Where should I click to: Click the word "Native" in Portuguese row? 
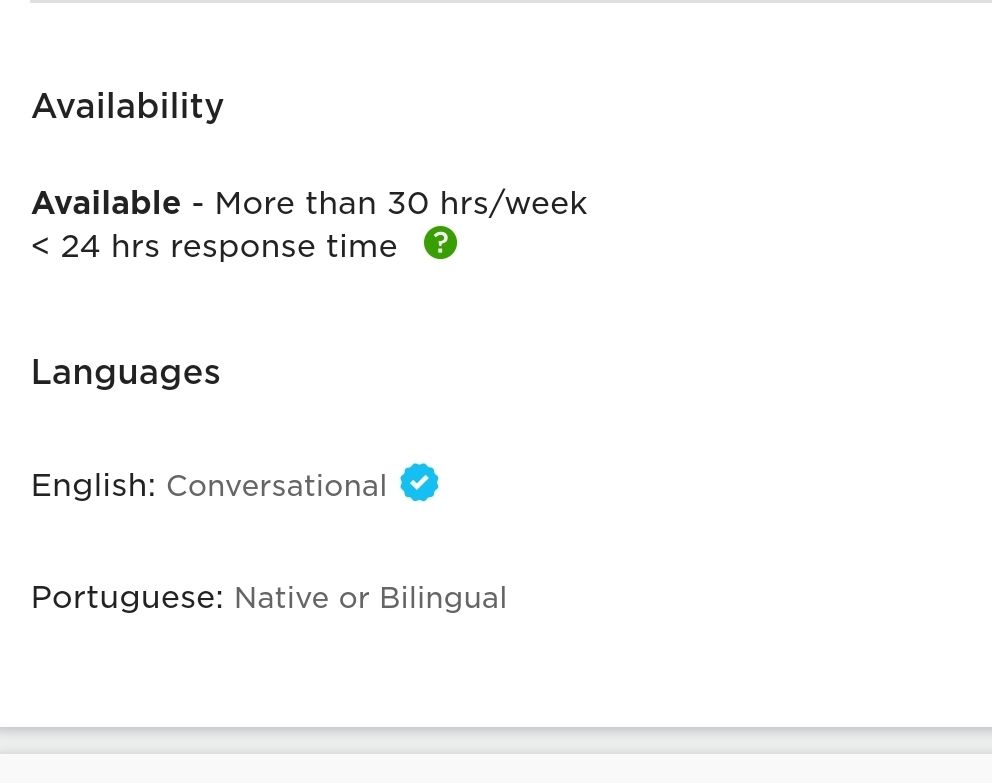point(281,598)
